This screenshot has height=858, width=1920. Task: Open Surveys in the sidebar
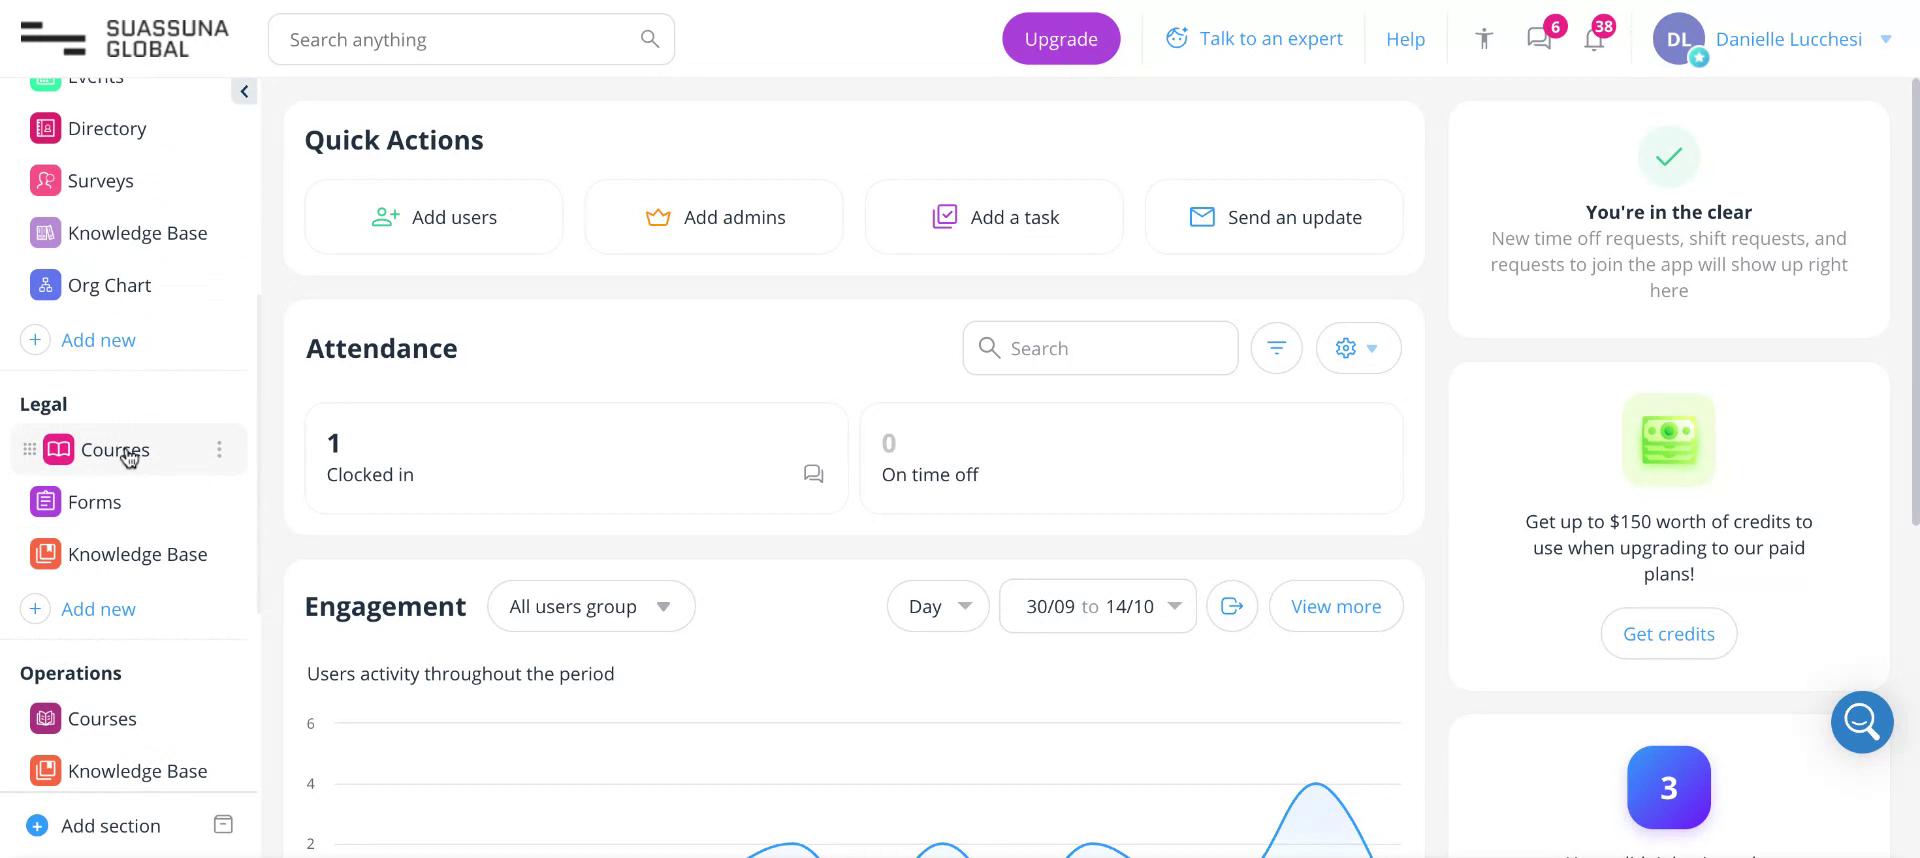101,181
